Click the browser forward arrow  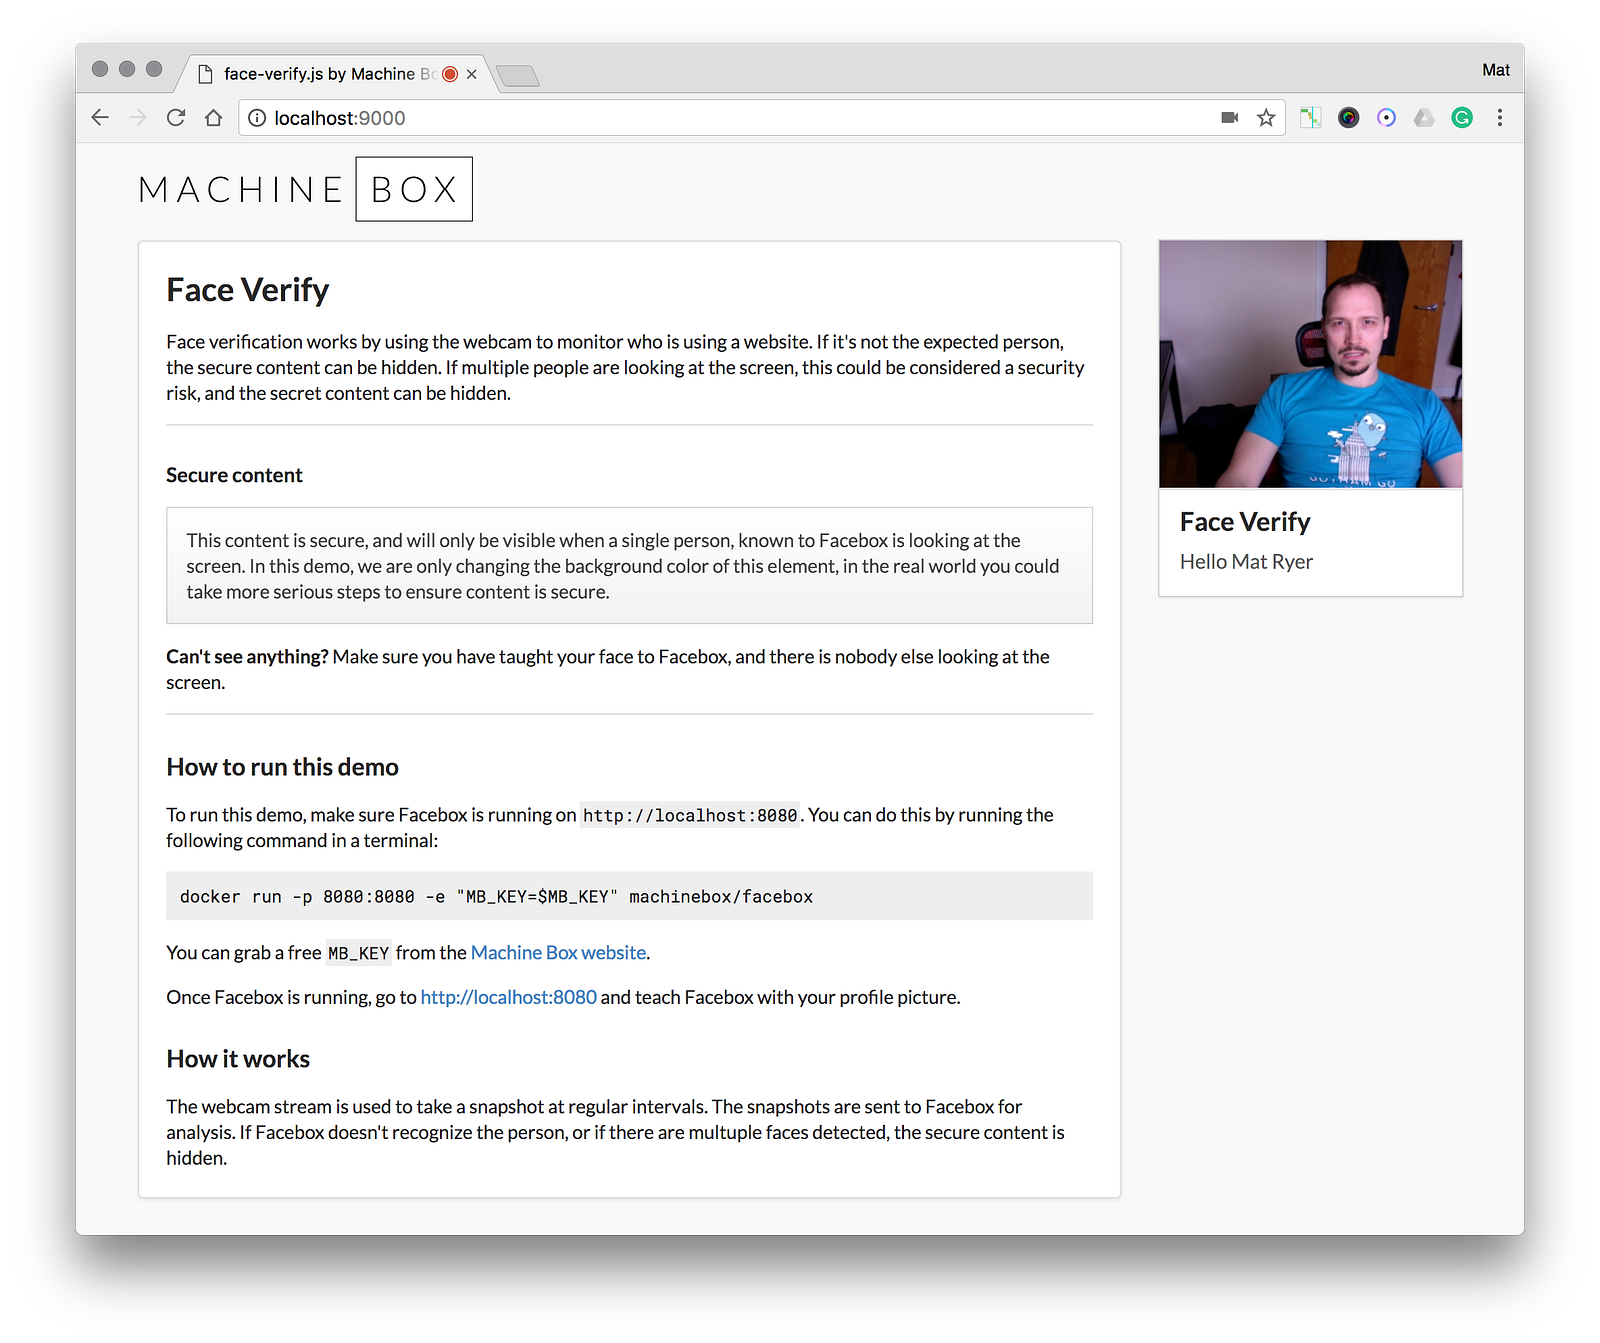coord(138,118)
